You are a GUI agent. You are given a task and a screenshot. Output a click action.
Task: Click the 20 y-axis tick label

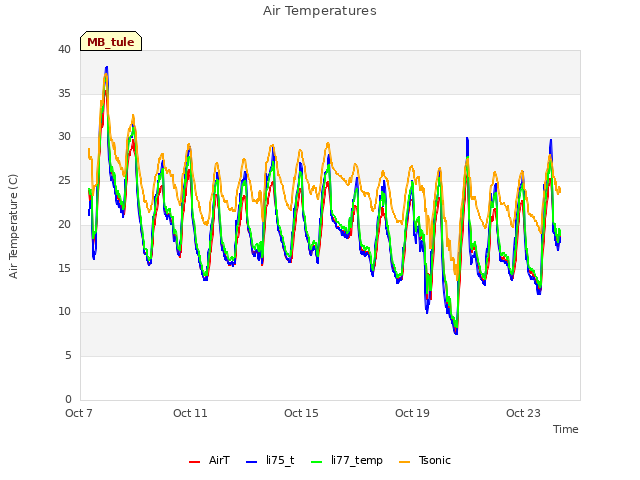pos(64,224)
